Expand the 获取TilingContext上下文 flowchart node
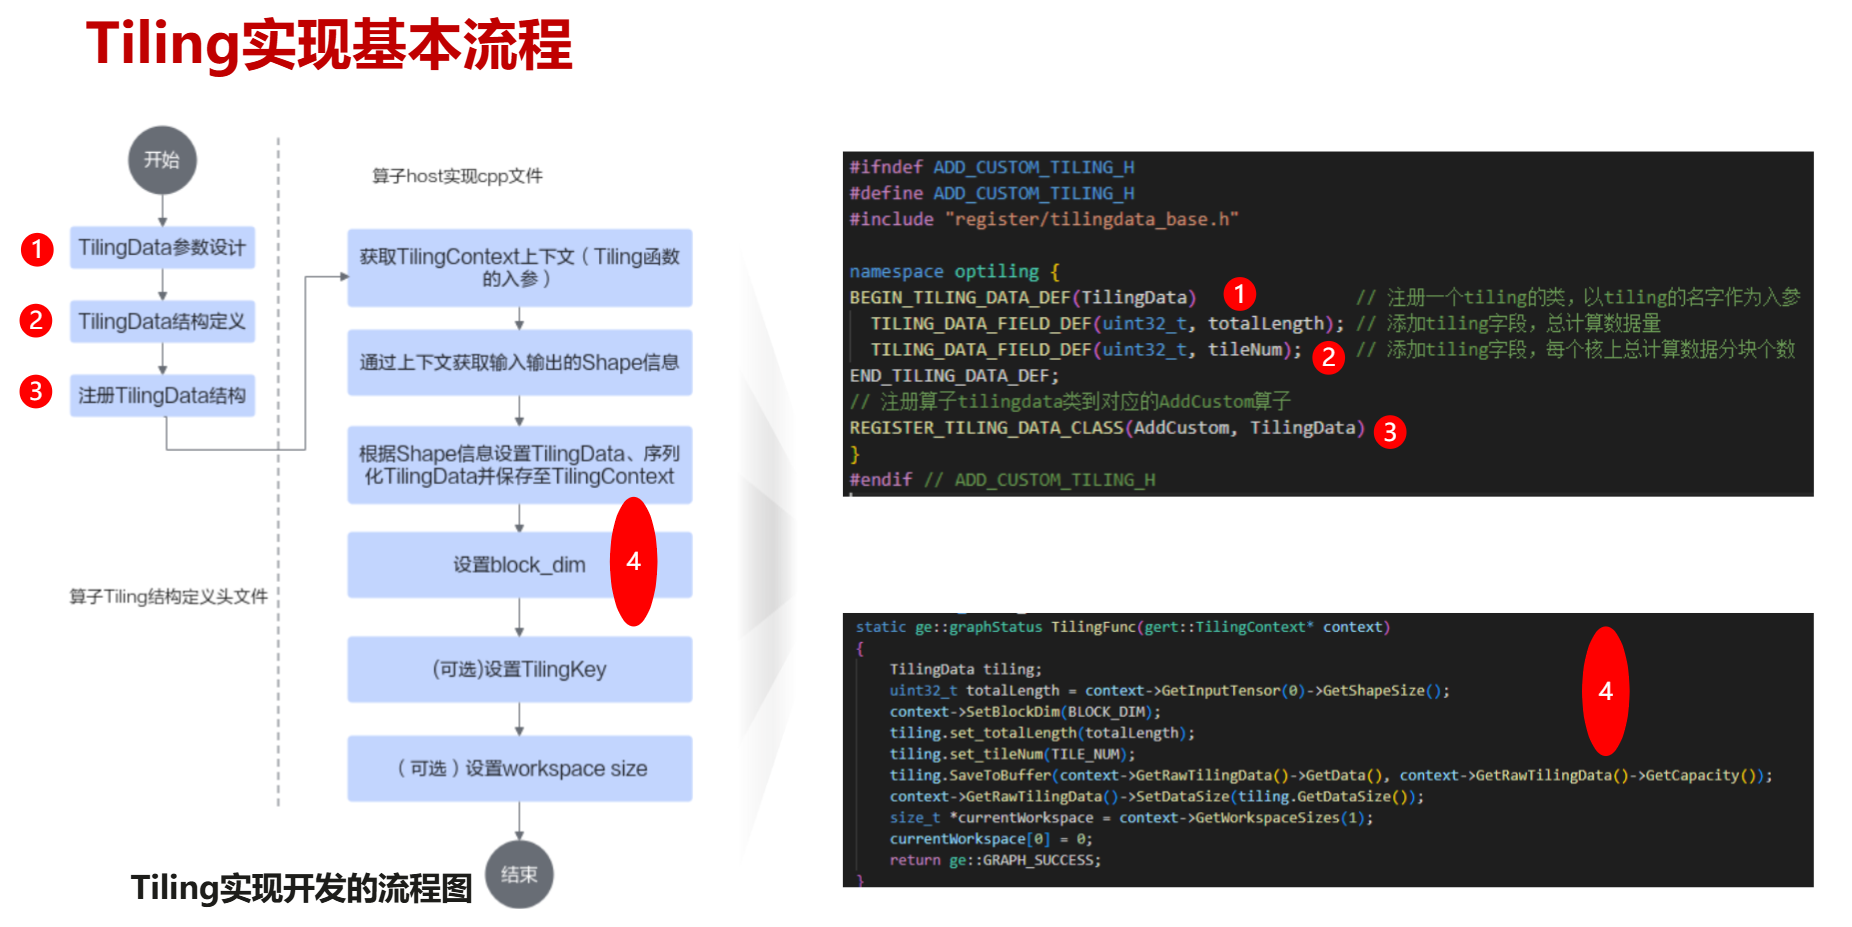Screen dimensions: 1852x927 pyautogui.click(x=518, y=267)
